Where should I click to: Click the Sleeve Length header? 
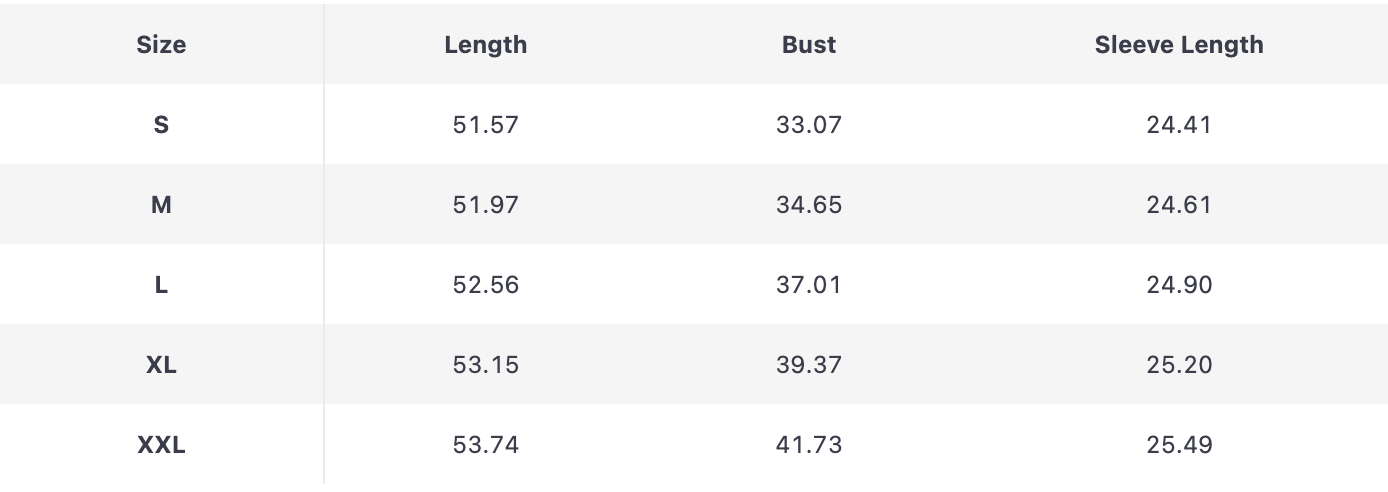pyautogui.click(x=1179, y=45)
